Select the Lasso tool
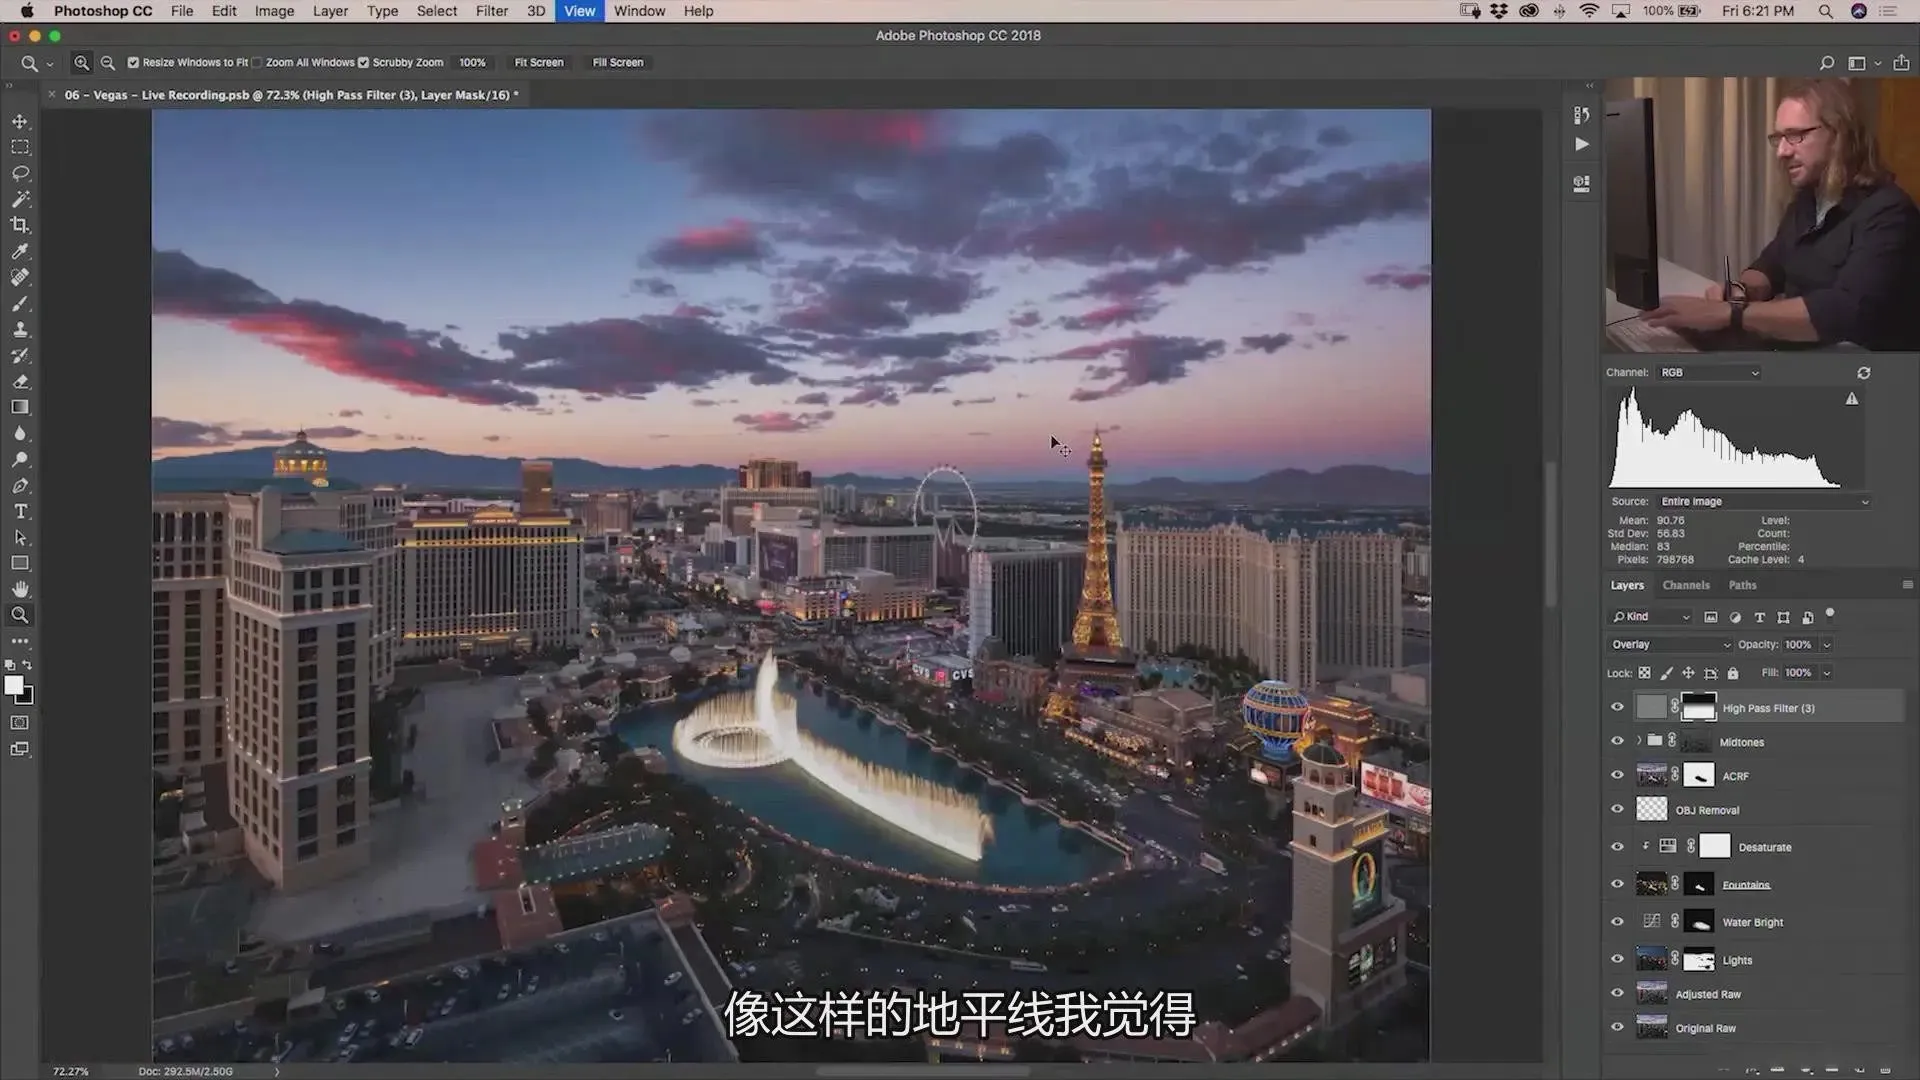 click(x=20, y=173)
